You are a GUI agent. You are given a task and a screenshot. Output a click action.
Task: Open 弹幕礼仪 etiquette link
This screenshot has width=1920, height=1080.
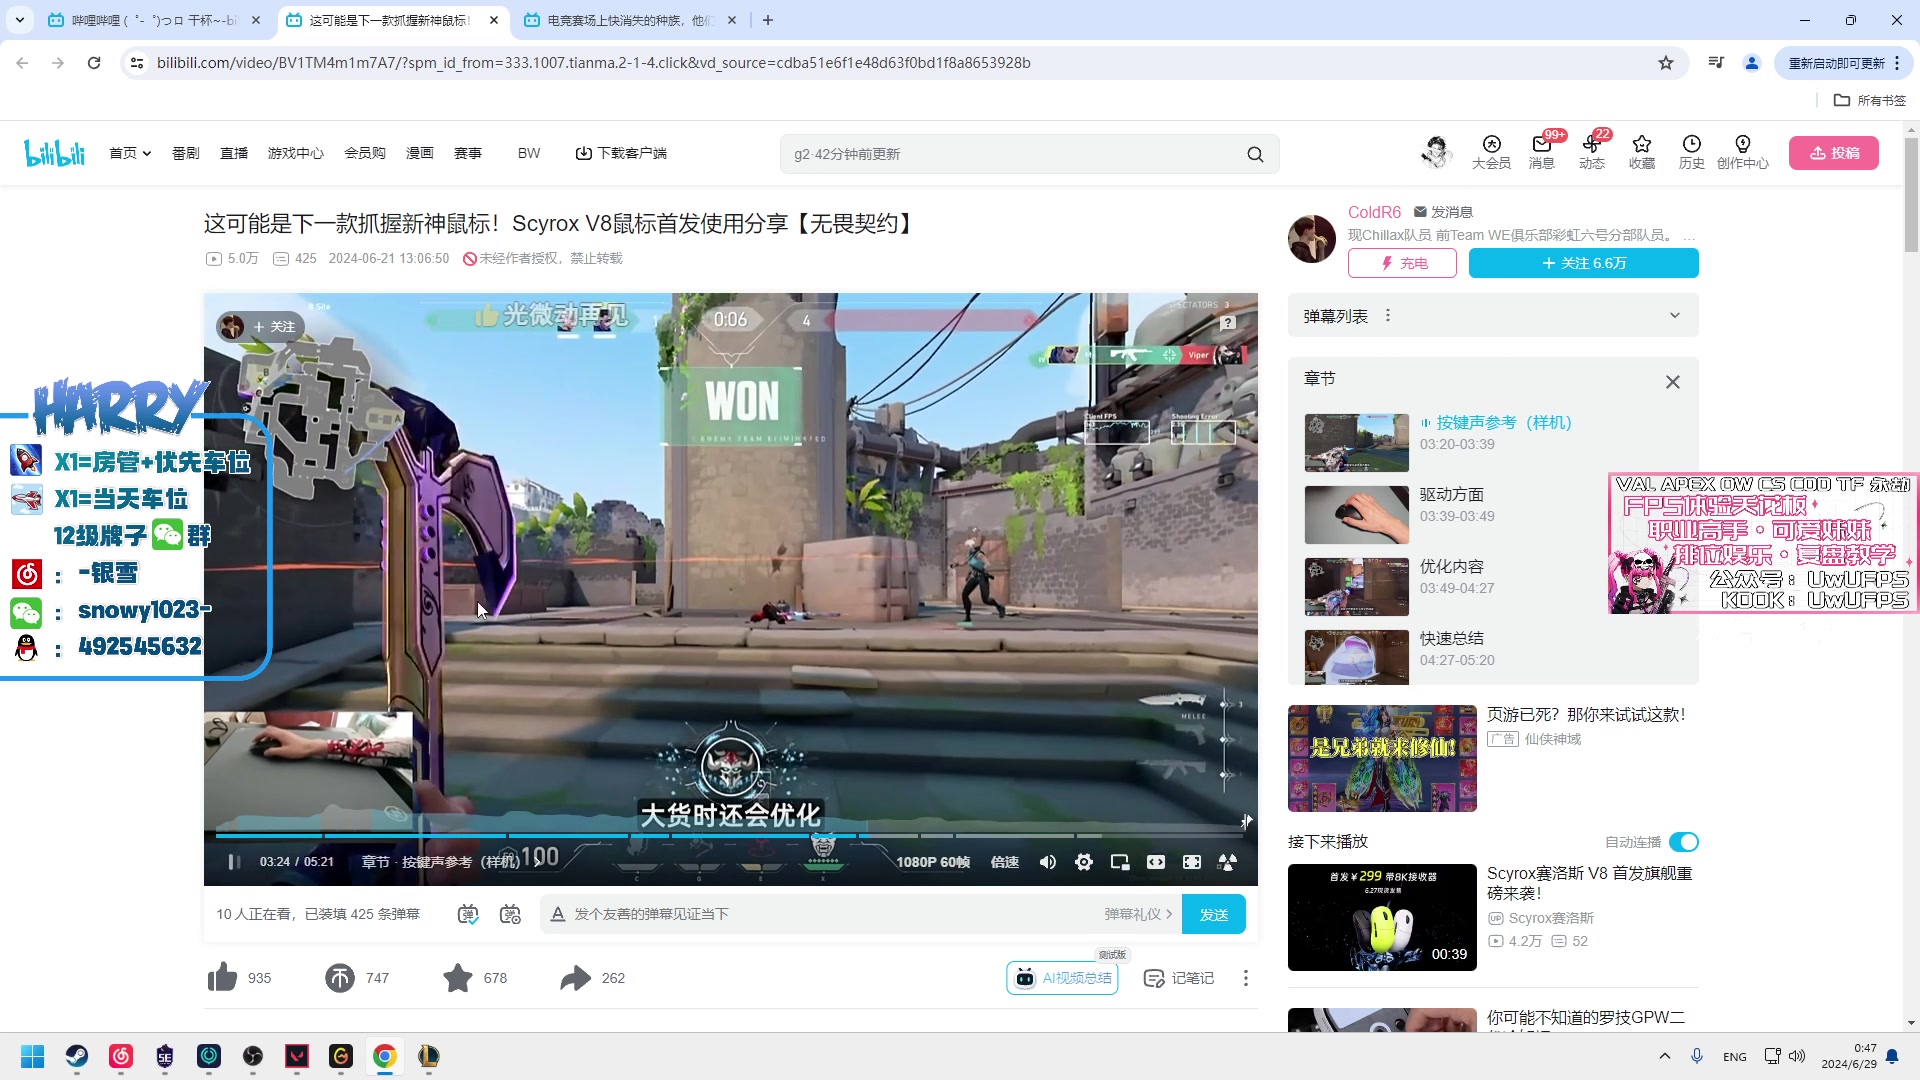(1138, 914)
